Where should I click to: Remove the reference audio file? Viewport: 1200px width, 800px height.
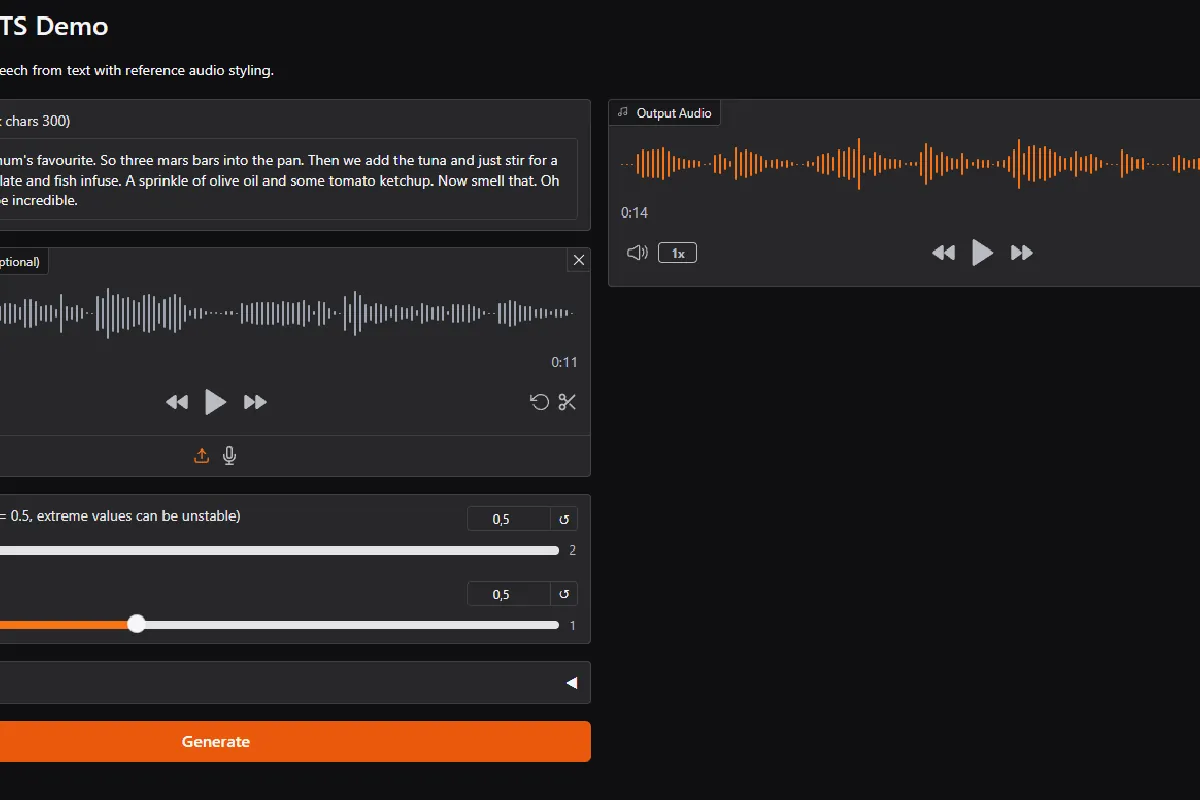tap(579, 260)
